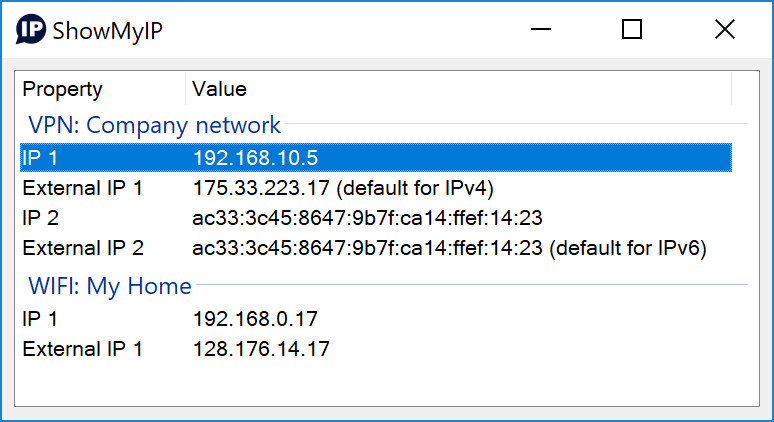
Task: Select the highlighted IP 1 label under VPN
Action: [x=40, y=157]
